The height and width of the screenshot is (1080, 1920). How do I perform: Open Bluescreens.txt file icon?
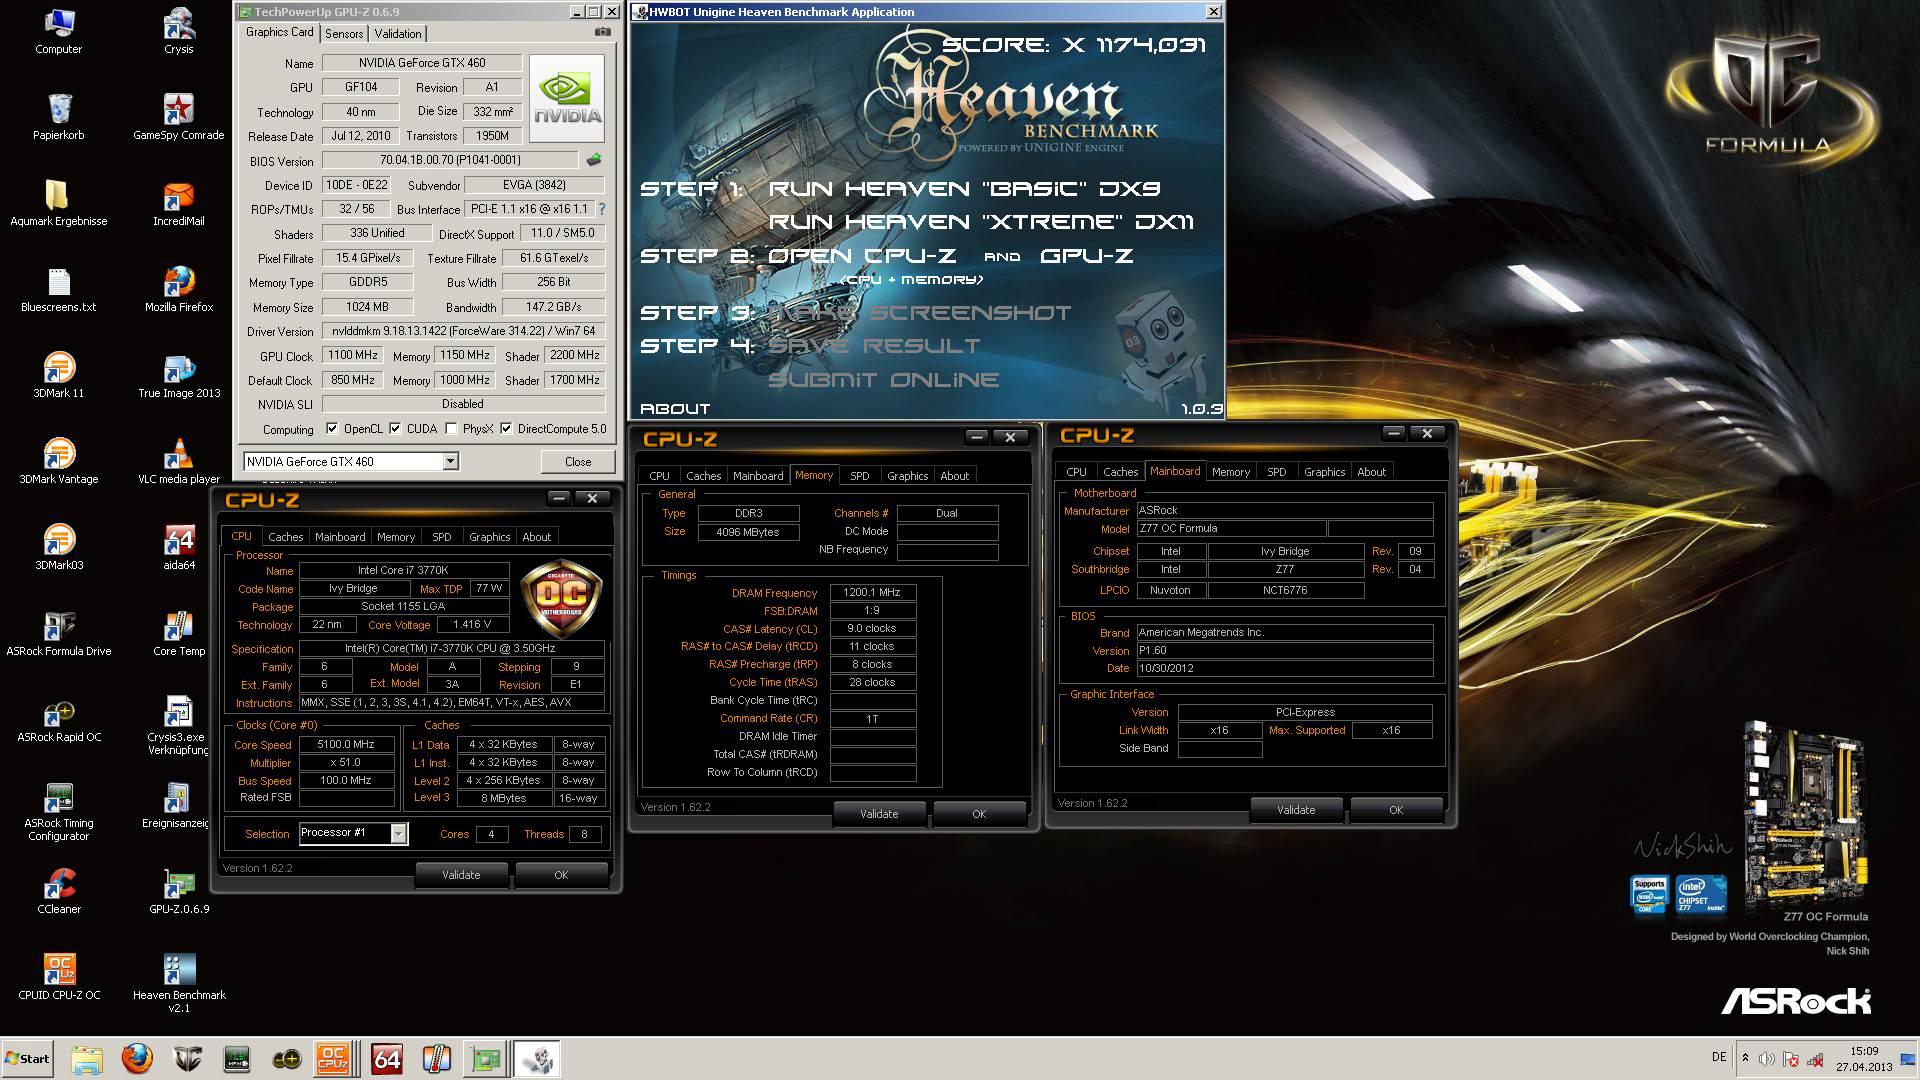click(59, 289)
